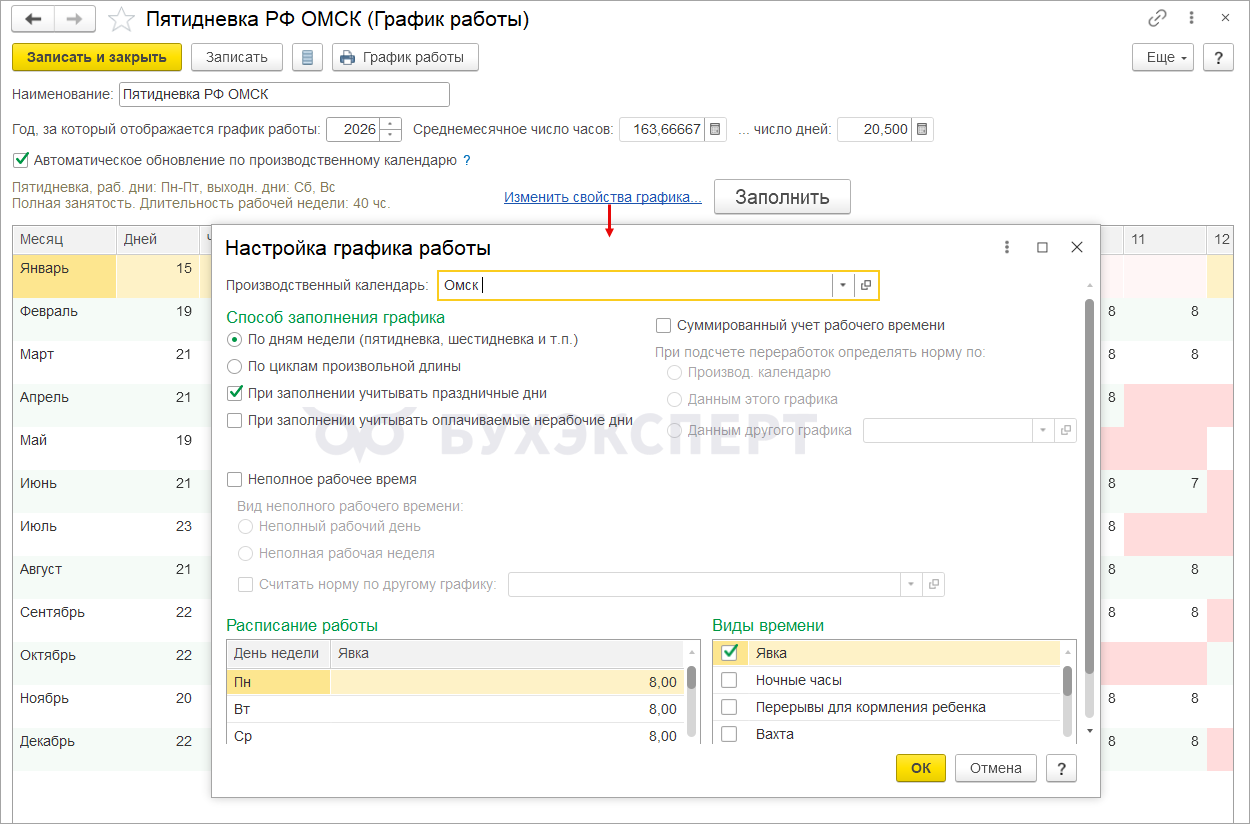Open calculator for число дней field

[x=922, y=129]
